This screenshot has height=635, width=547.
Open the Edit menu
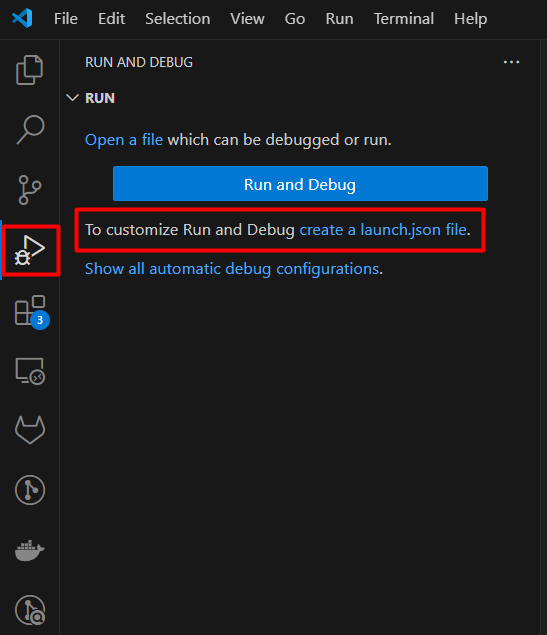pos(111,19)
